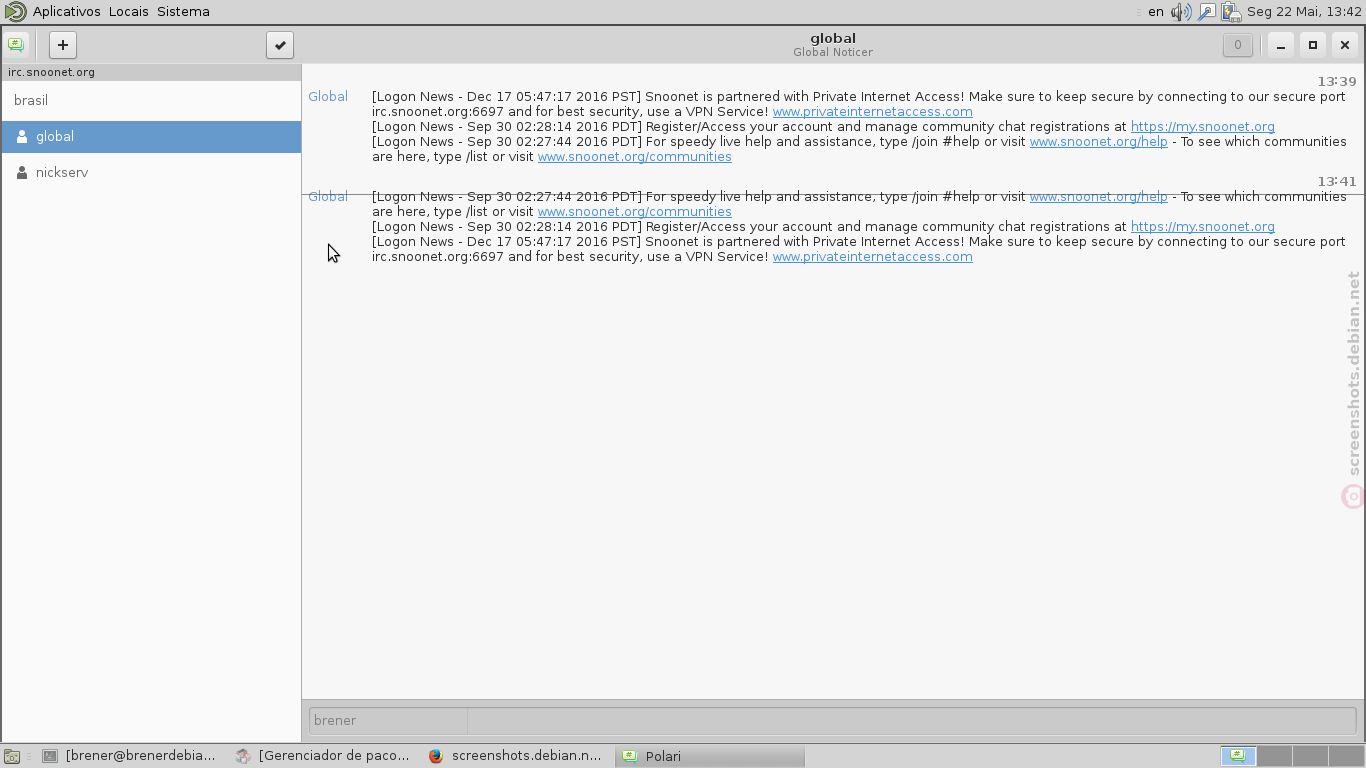Open first https://my.snoonet.org link
Screen dimensions: 1366x768
tap(1202, 127)
